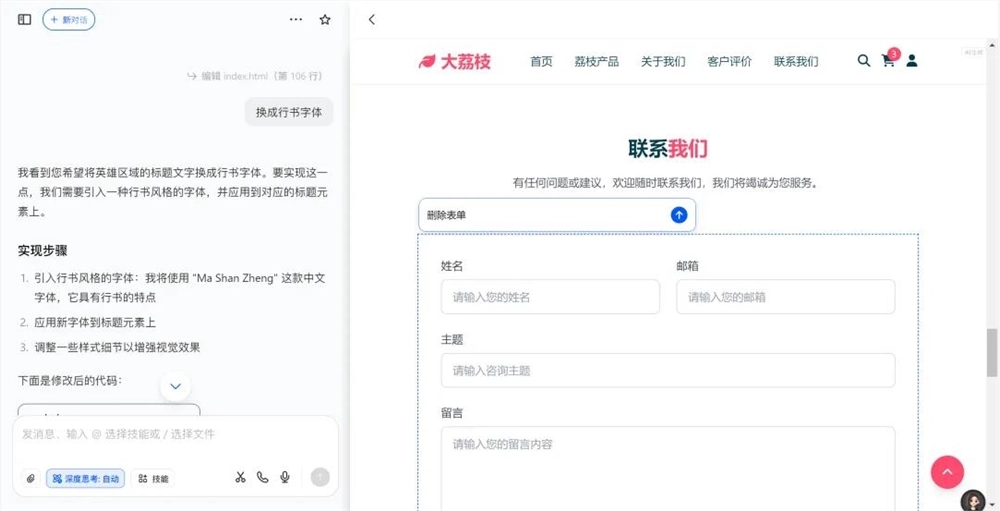This screenshot has width=1000, height=511.
Task: Open the three-dot more options menu
Action: point(296,20)
